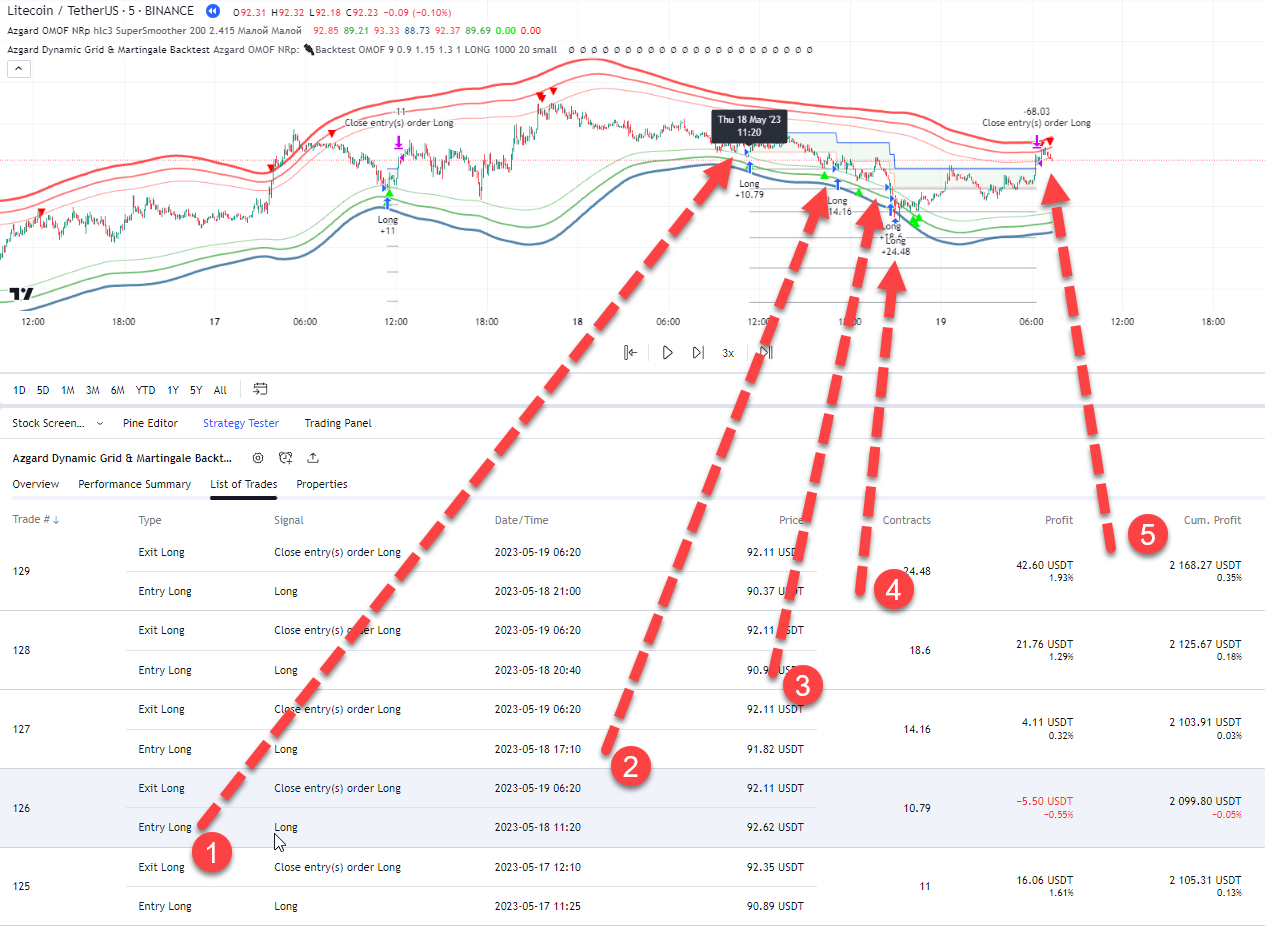Select the List of Trades tab

244,484
